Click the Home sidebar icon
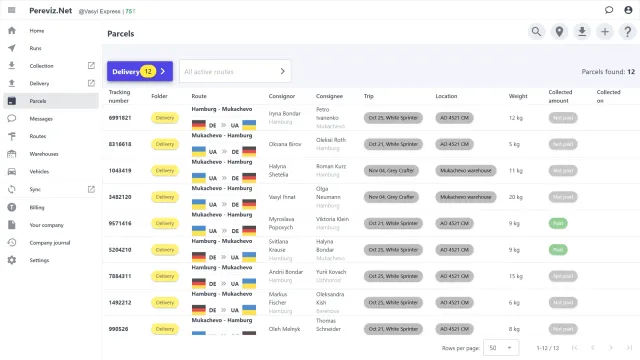This screenshot has width=640, height=360. pyautogui.click(x=12, y=31)
